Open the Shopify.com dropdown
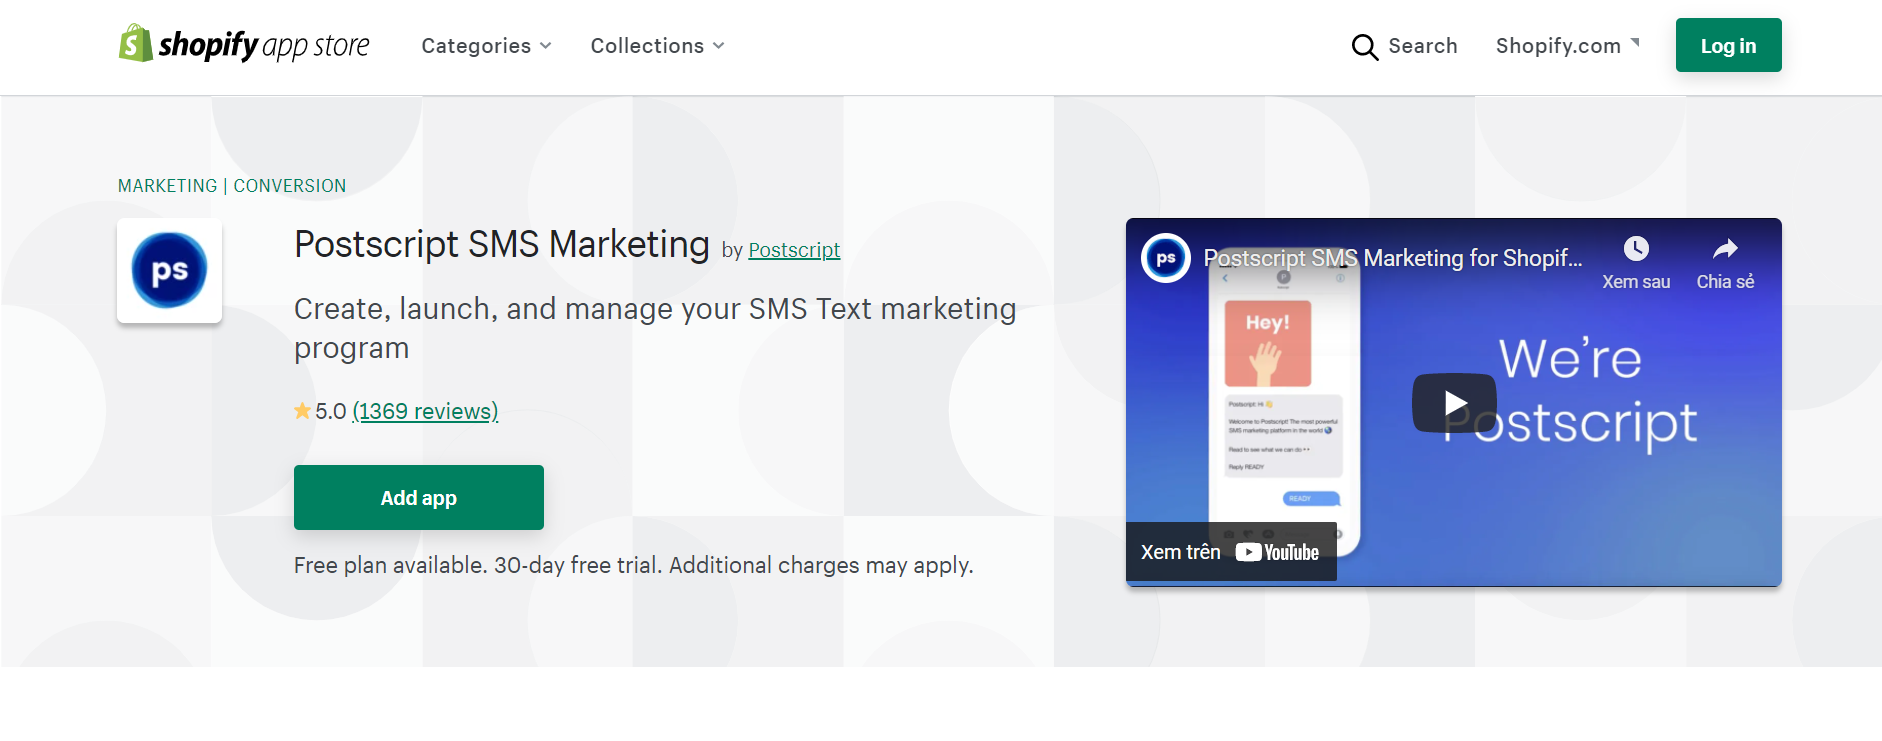Screen dimensions: 1882x741 coord(1567,46)
